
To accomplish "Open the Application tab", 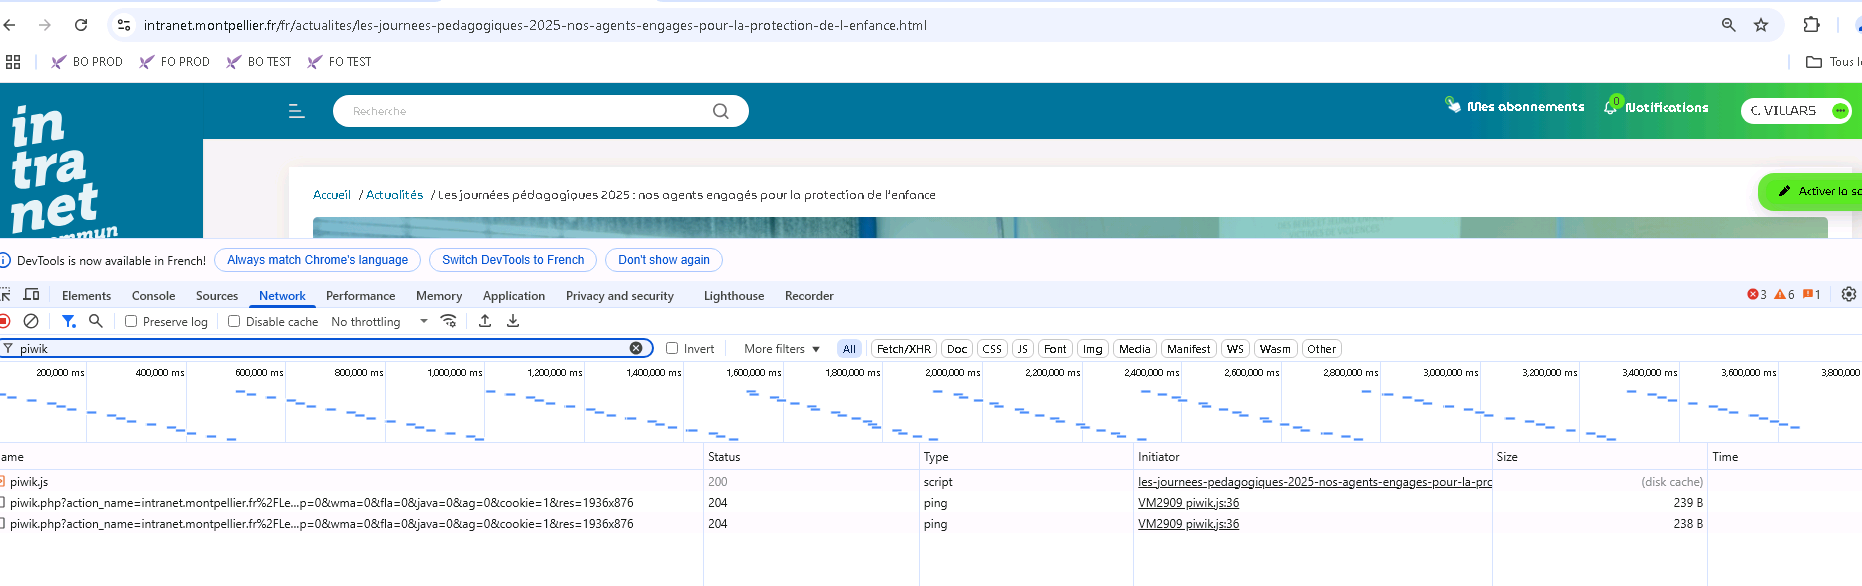I will (513, 296).
